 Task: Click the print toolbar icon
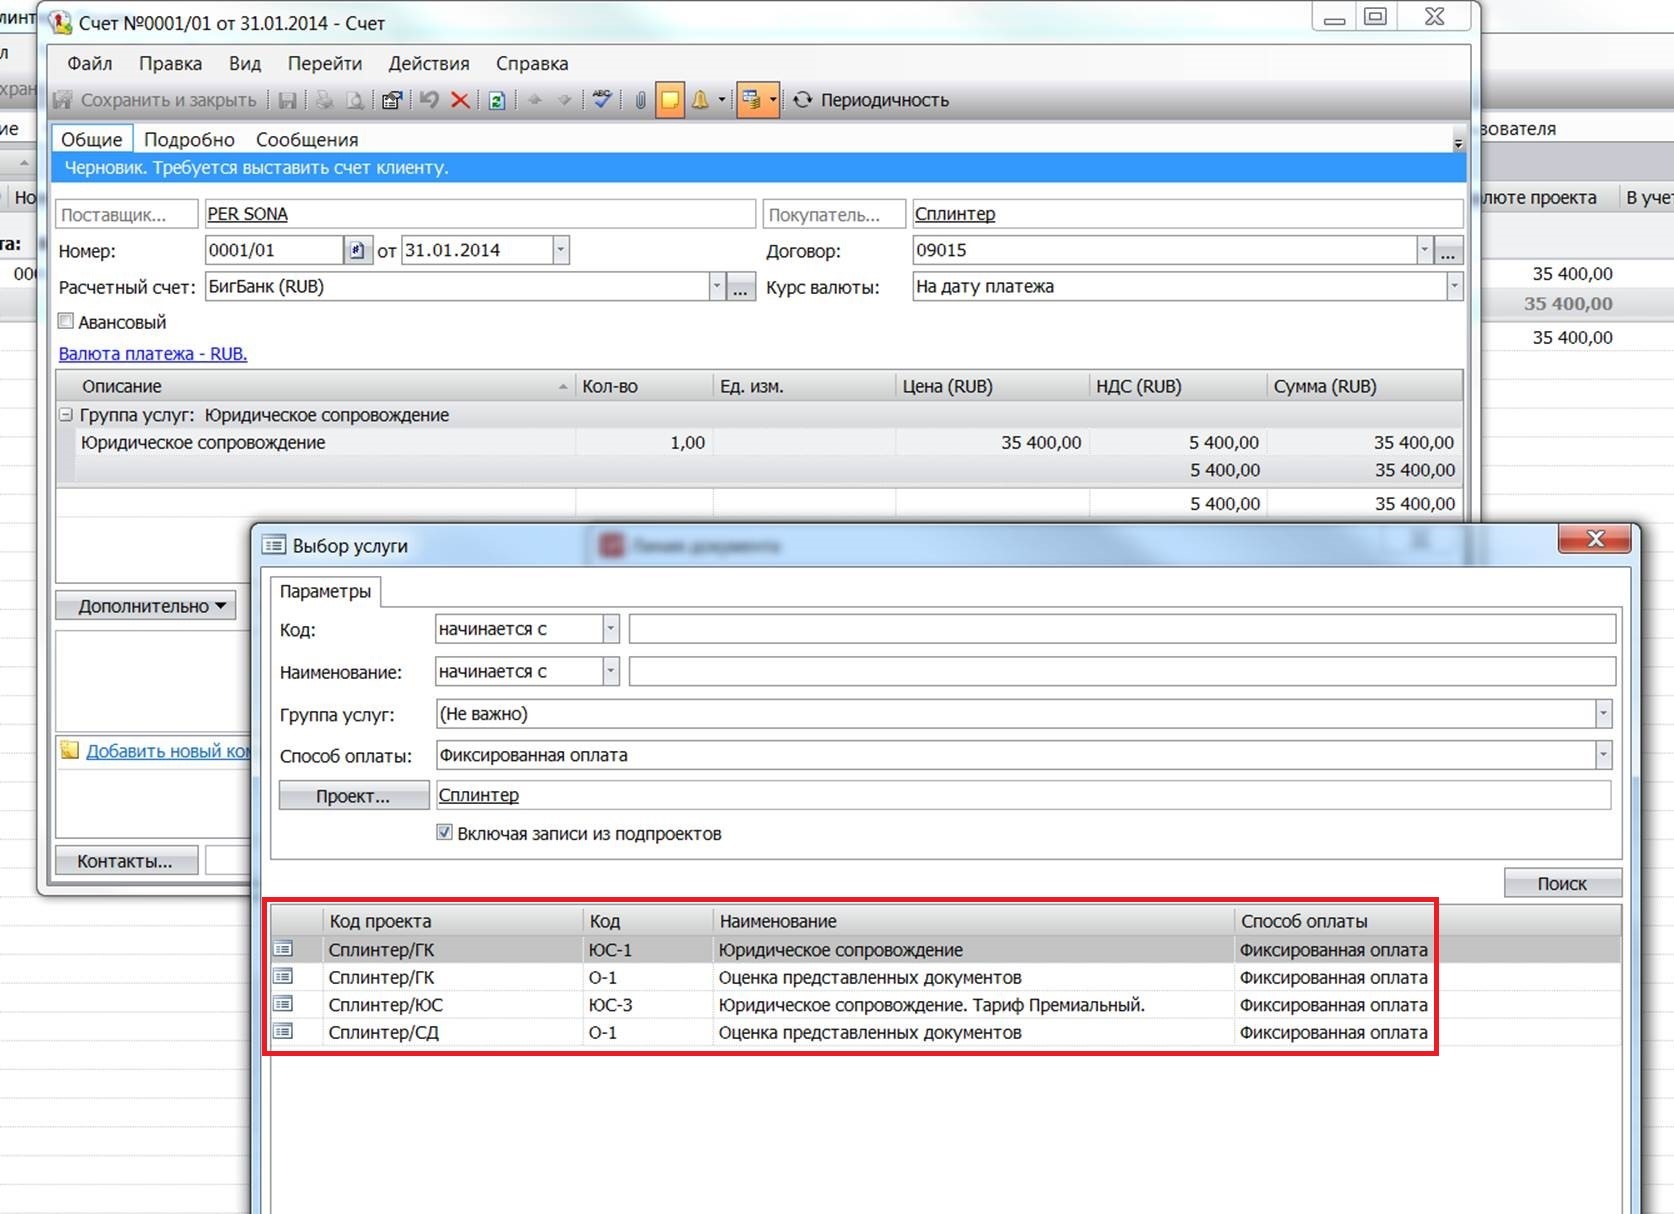(x=324, y=100)
